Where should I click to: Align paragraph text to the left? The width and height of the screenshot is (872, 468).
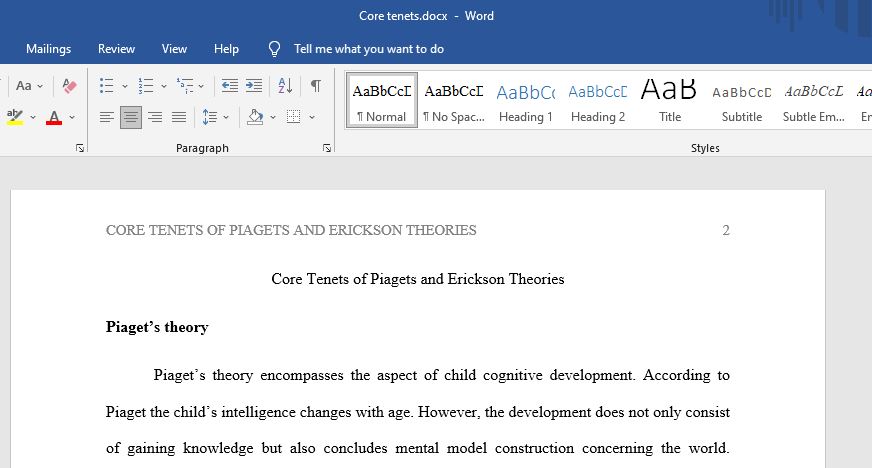tap(107, 117)
